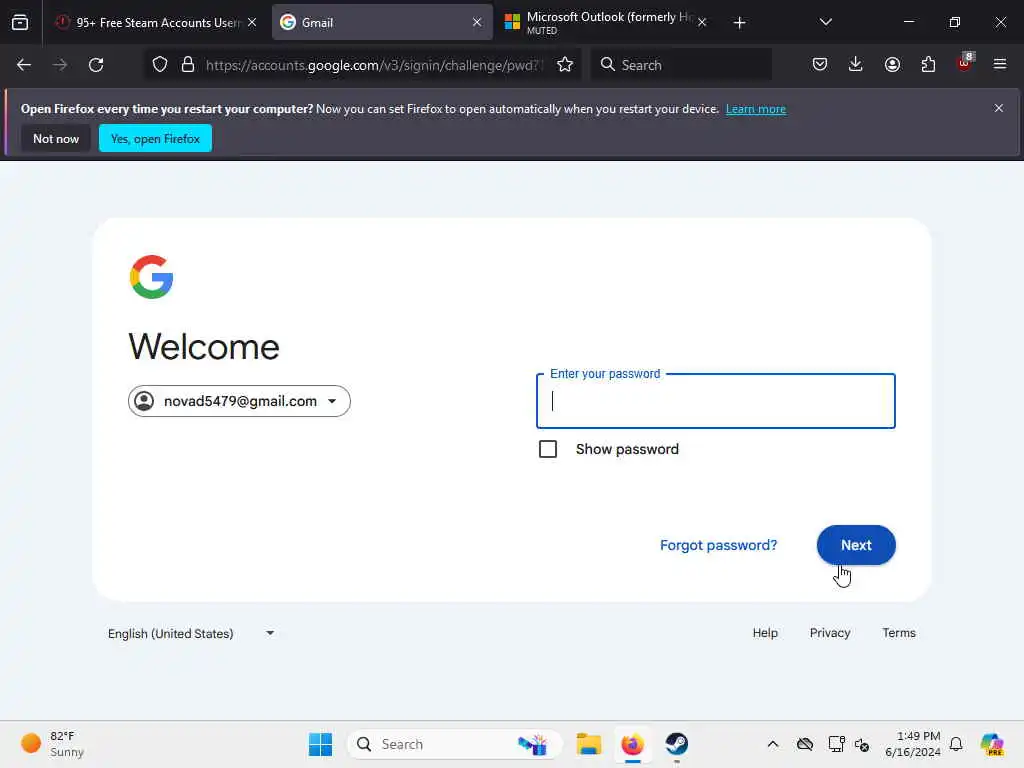Save to Pocket icon
The width and height of the screenshot is (1024, 768).
[820, 64]
